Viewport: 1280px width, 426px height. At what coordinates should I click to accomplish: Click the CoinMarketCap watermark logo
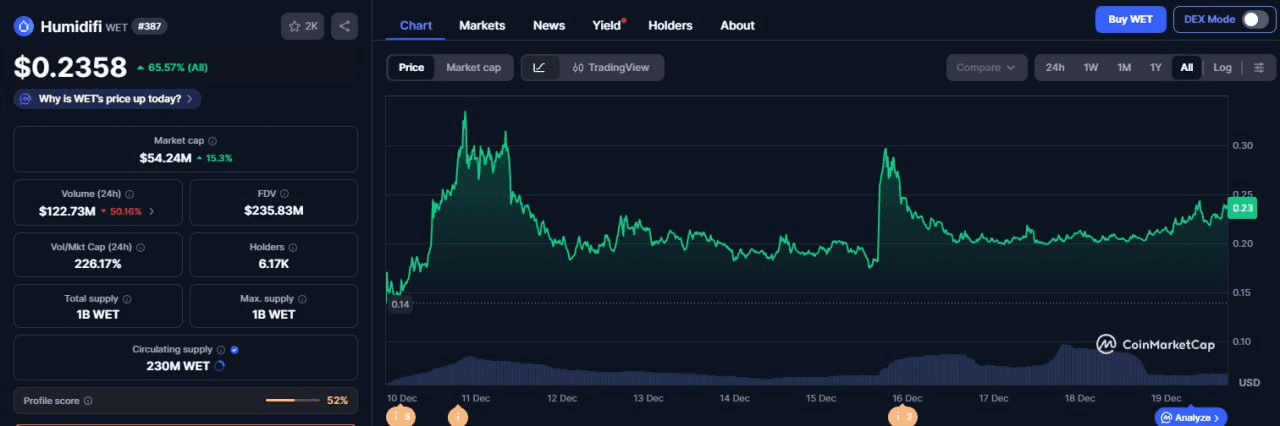(1156, 344)
